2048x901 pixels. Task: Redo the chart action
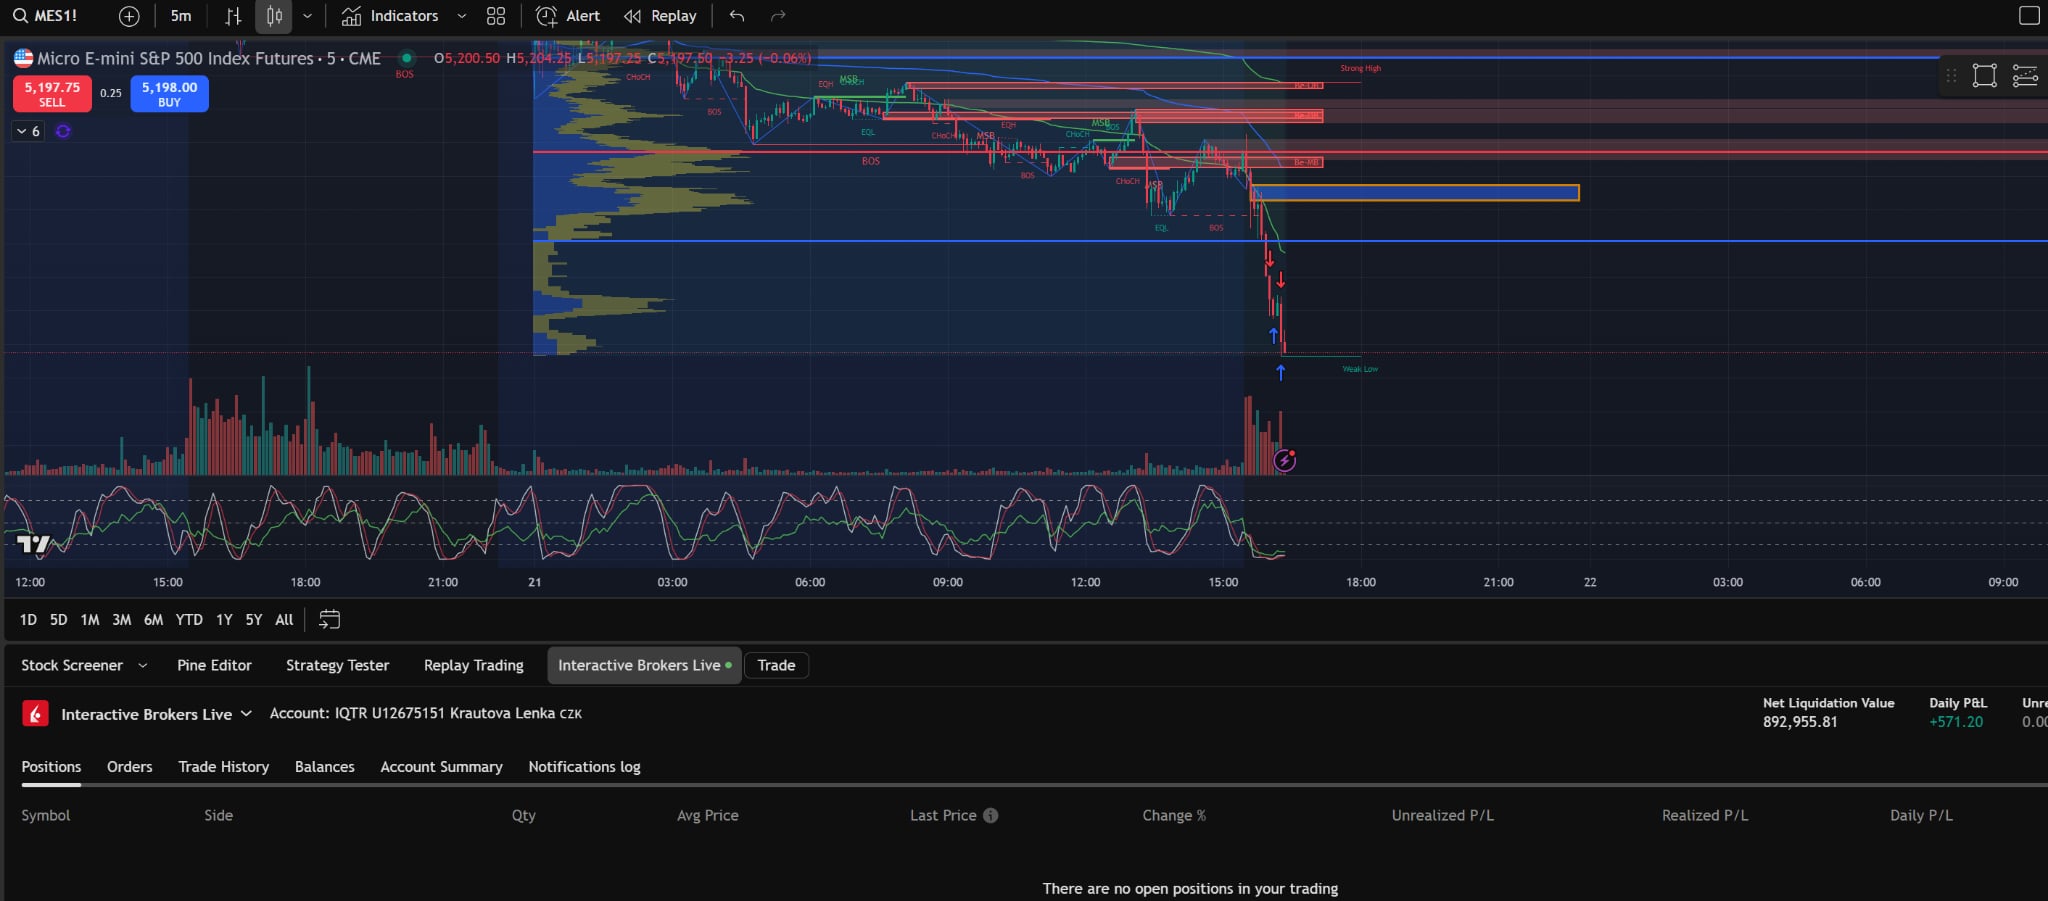778,16
